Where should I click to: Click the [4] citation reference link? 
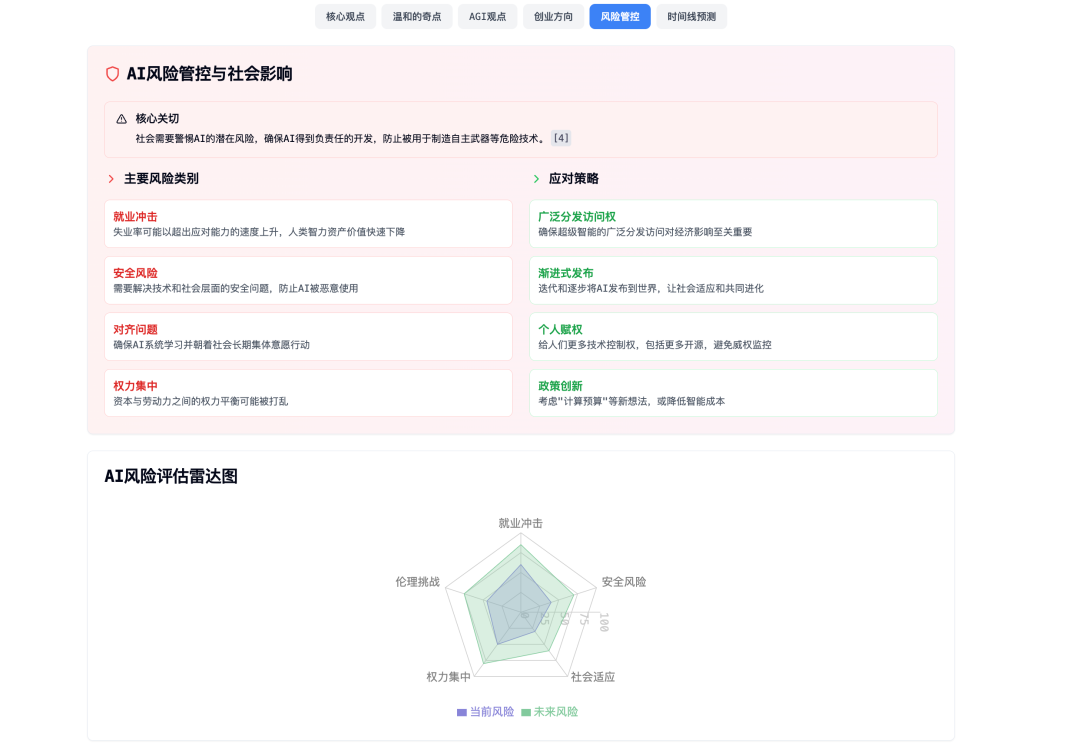561,139
